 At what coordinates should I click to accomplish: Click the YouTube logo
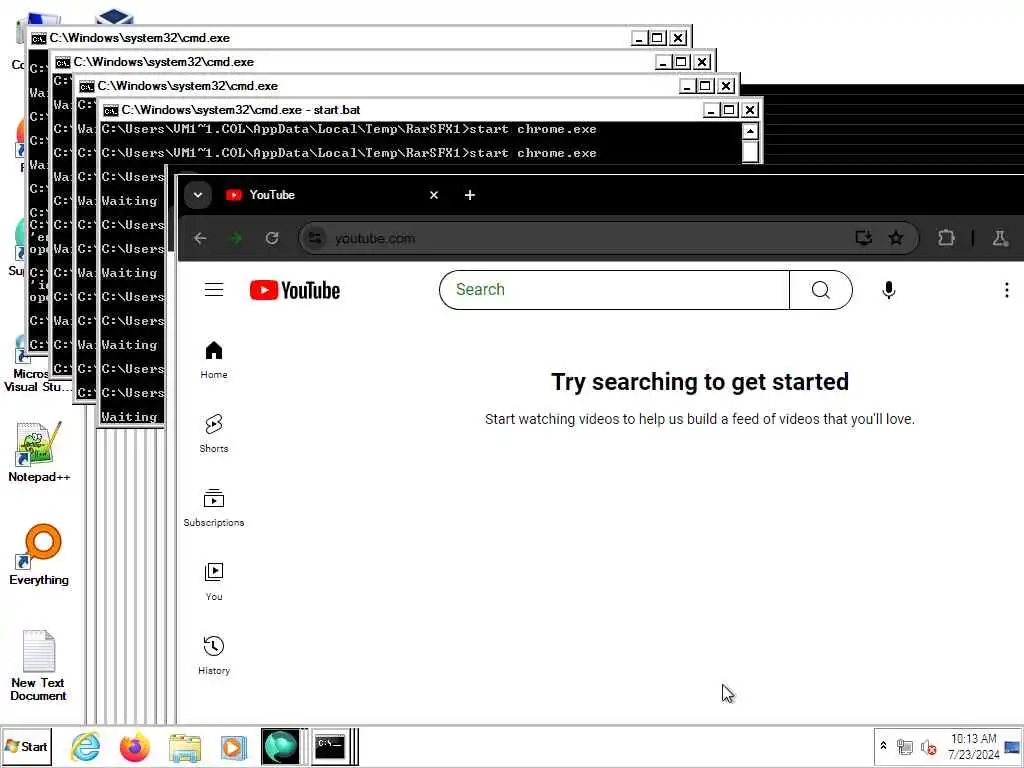pyautogui.click(x=295, y=290)
